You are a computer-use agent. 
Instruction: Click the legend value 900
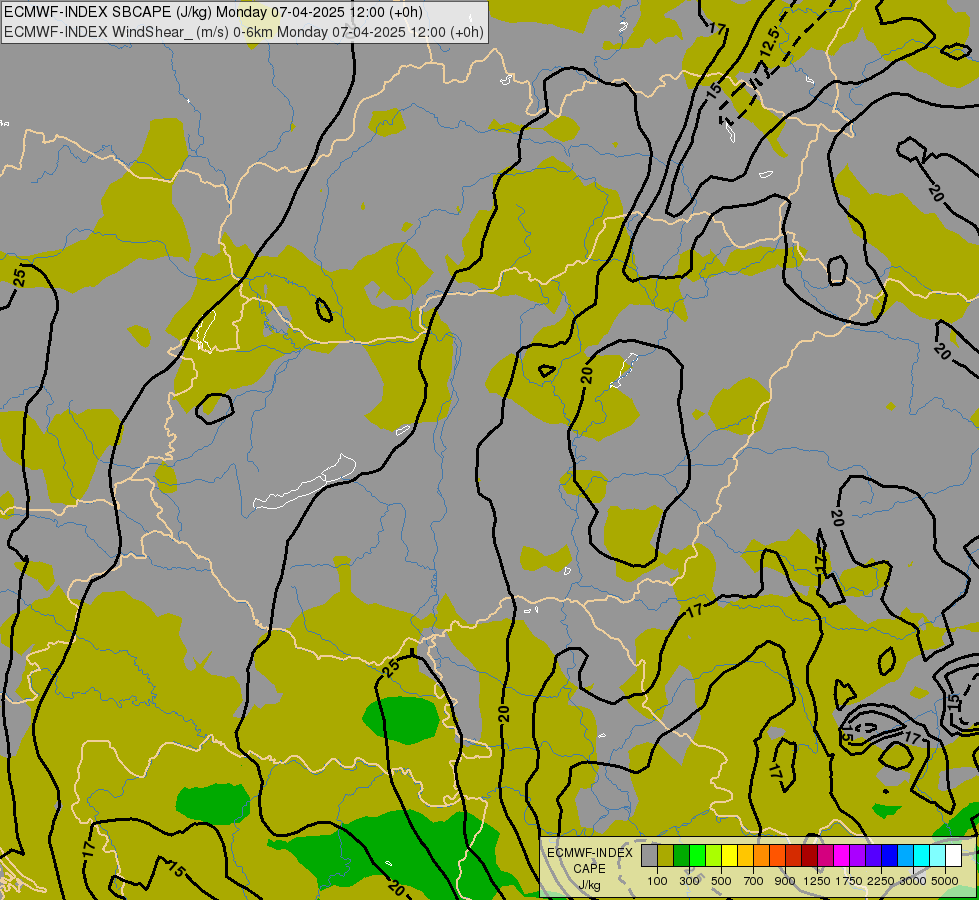point(785,881)
